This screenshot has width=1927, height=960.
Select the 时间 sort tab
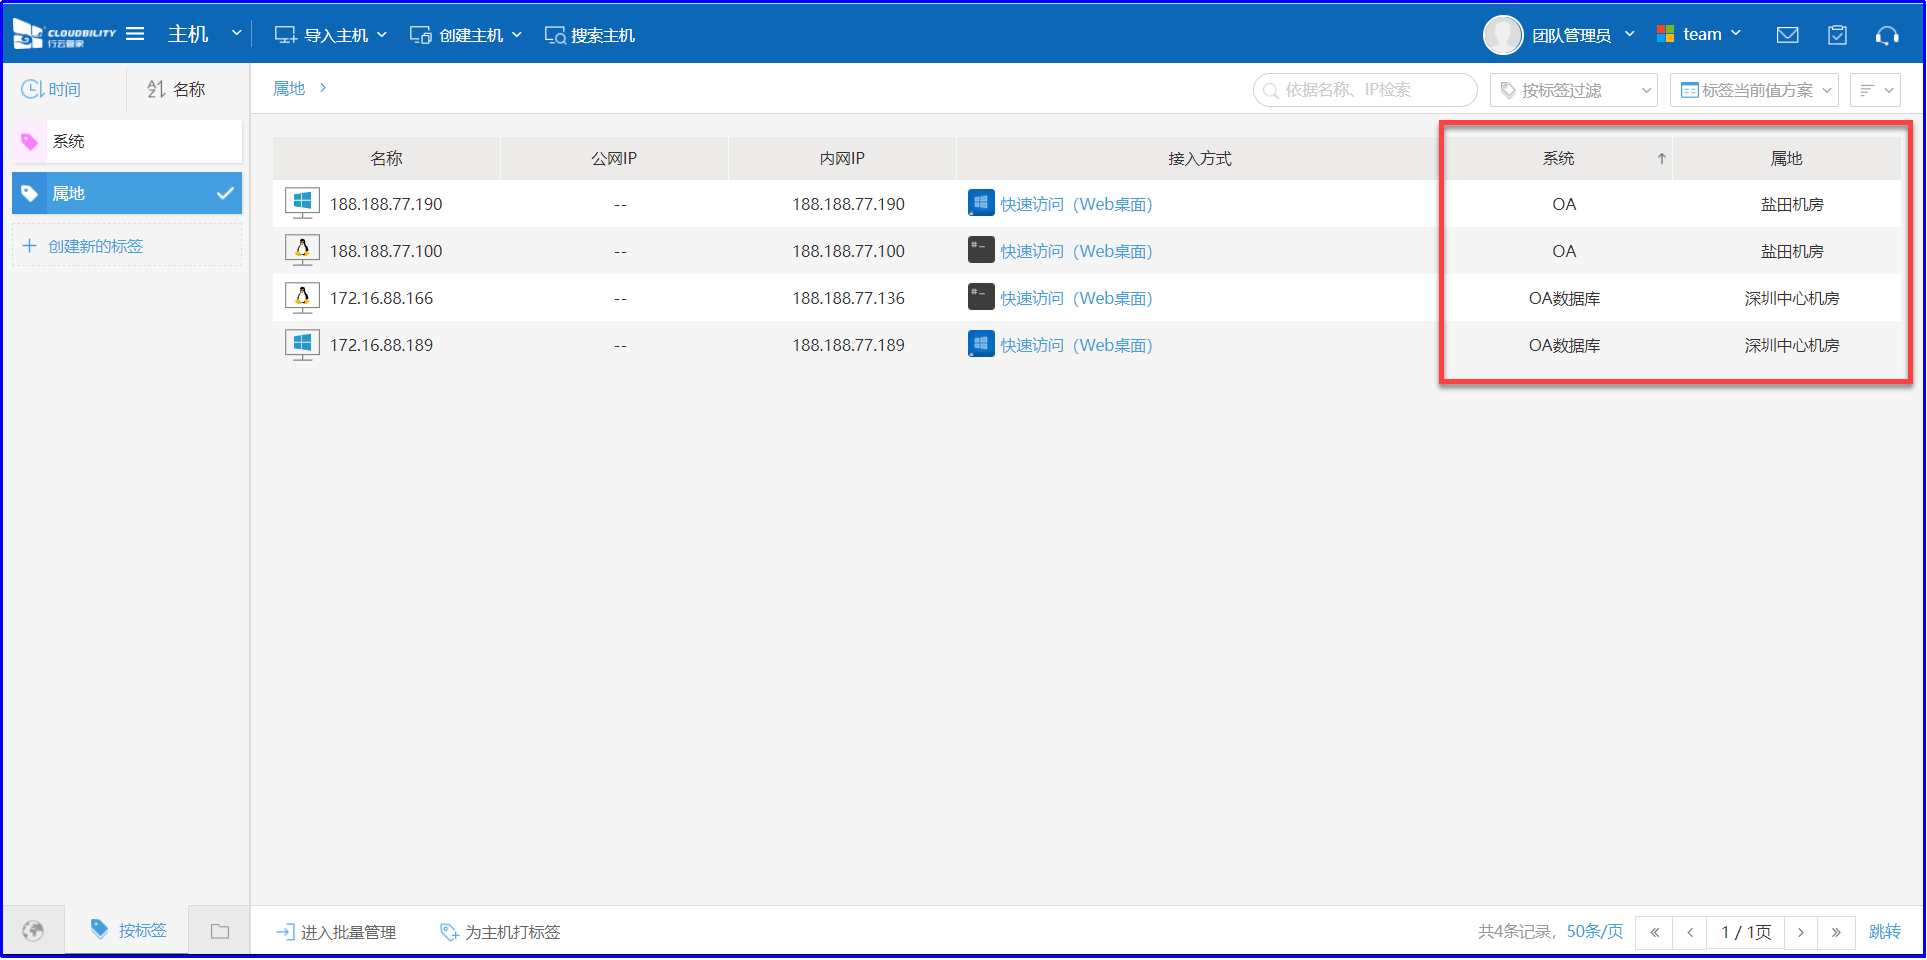(52, 90)
